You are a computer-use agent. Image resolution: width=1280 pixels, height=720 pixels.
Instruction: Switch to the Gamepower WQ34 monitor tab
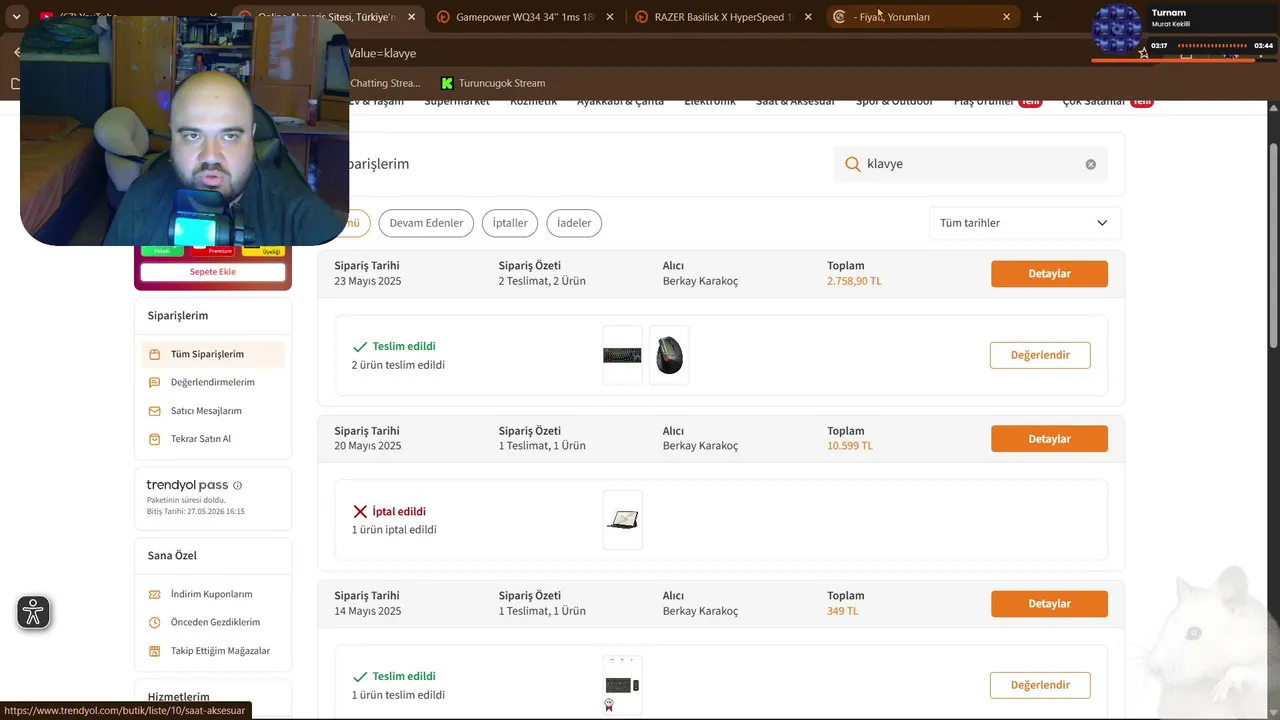(526, 17)
